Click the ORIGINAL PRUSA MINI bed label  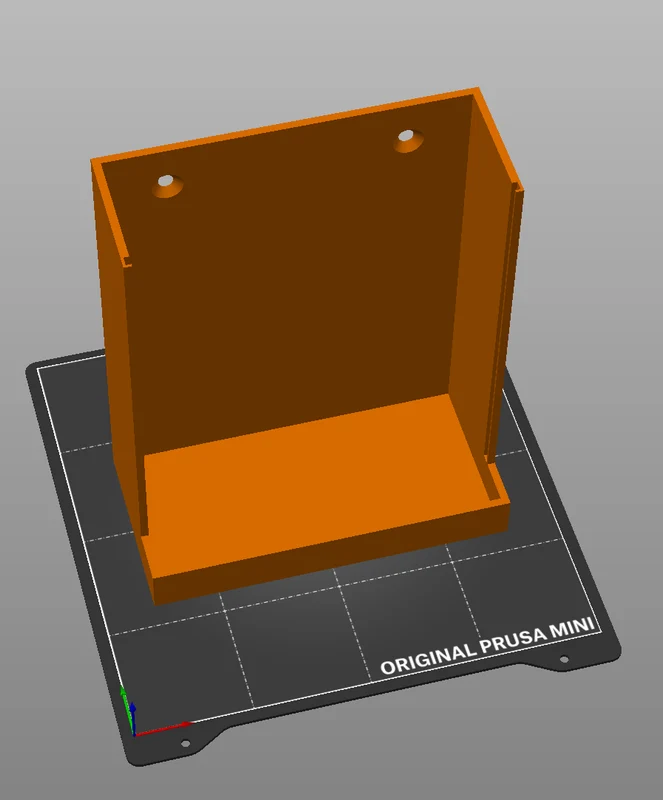click(x=487, y=647)
